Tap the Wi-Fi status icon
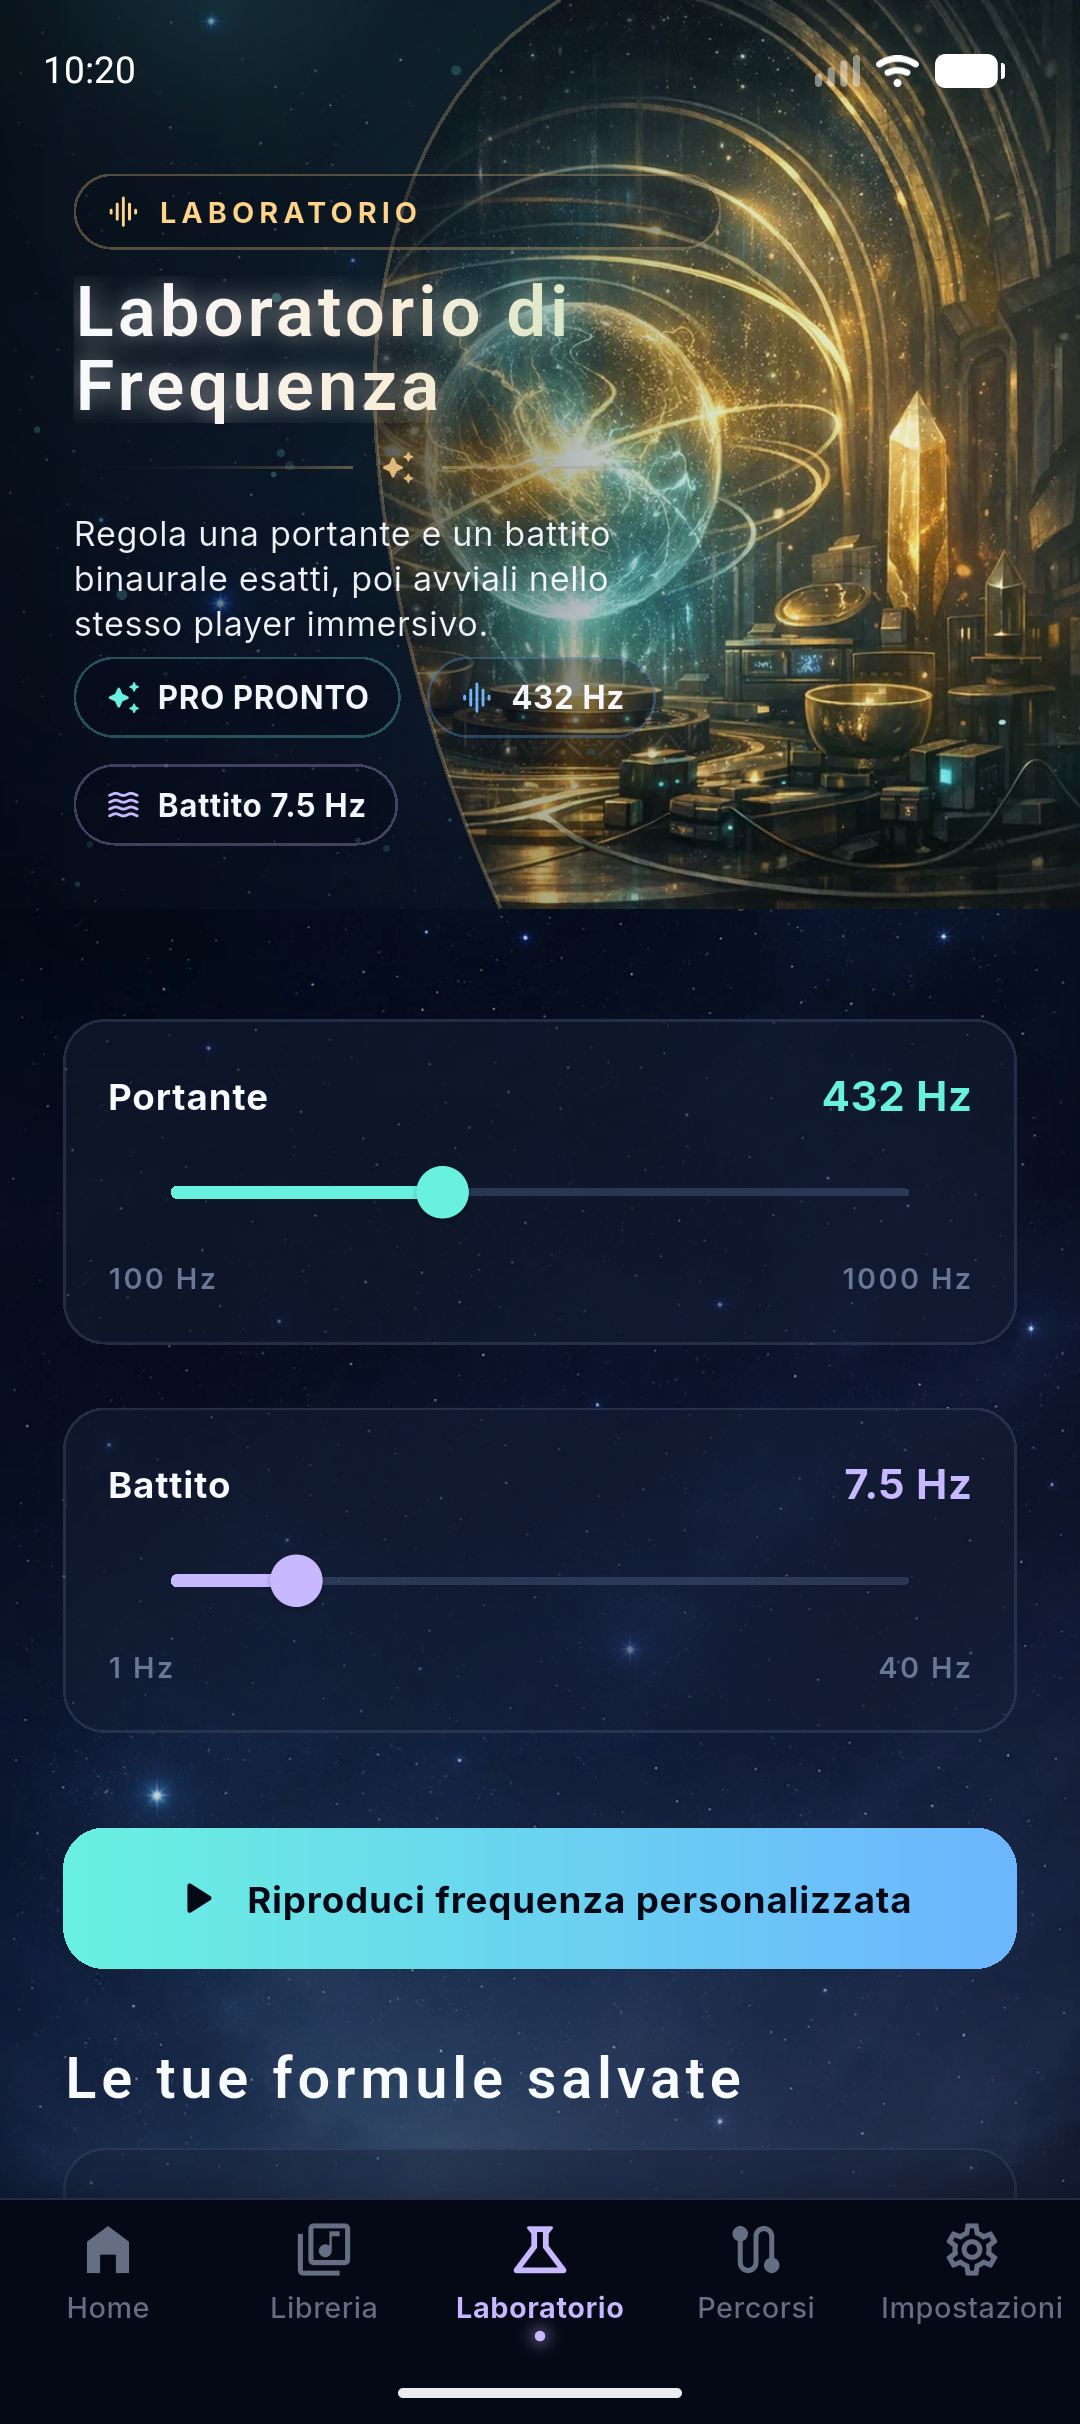 click(x=897, y=70)
